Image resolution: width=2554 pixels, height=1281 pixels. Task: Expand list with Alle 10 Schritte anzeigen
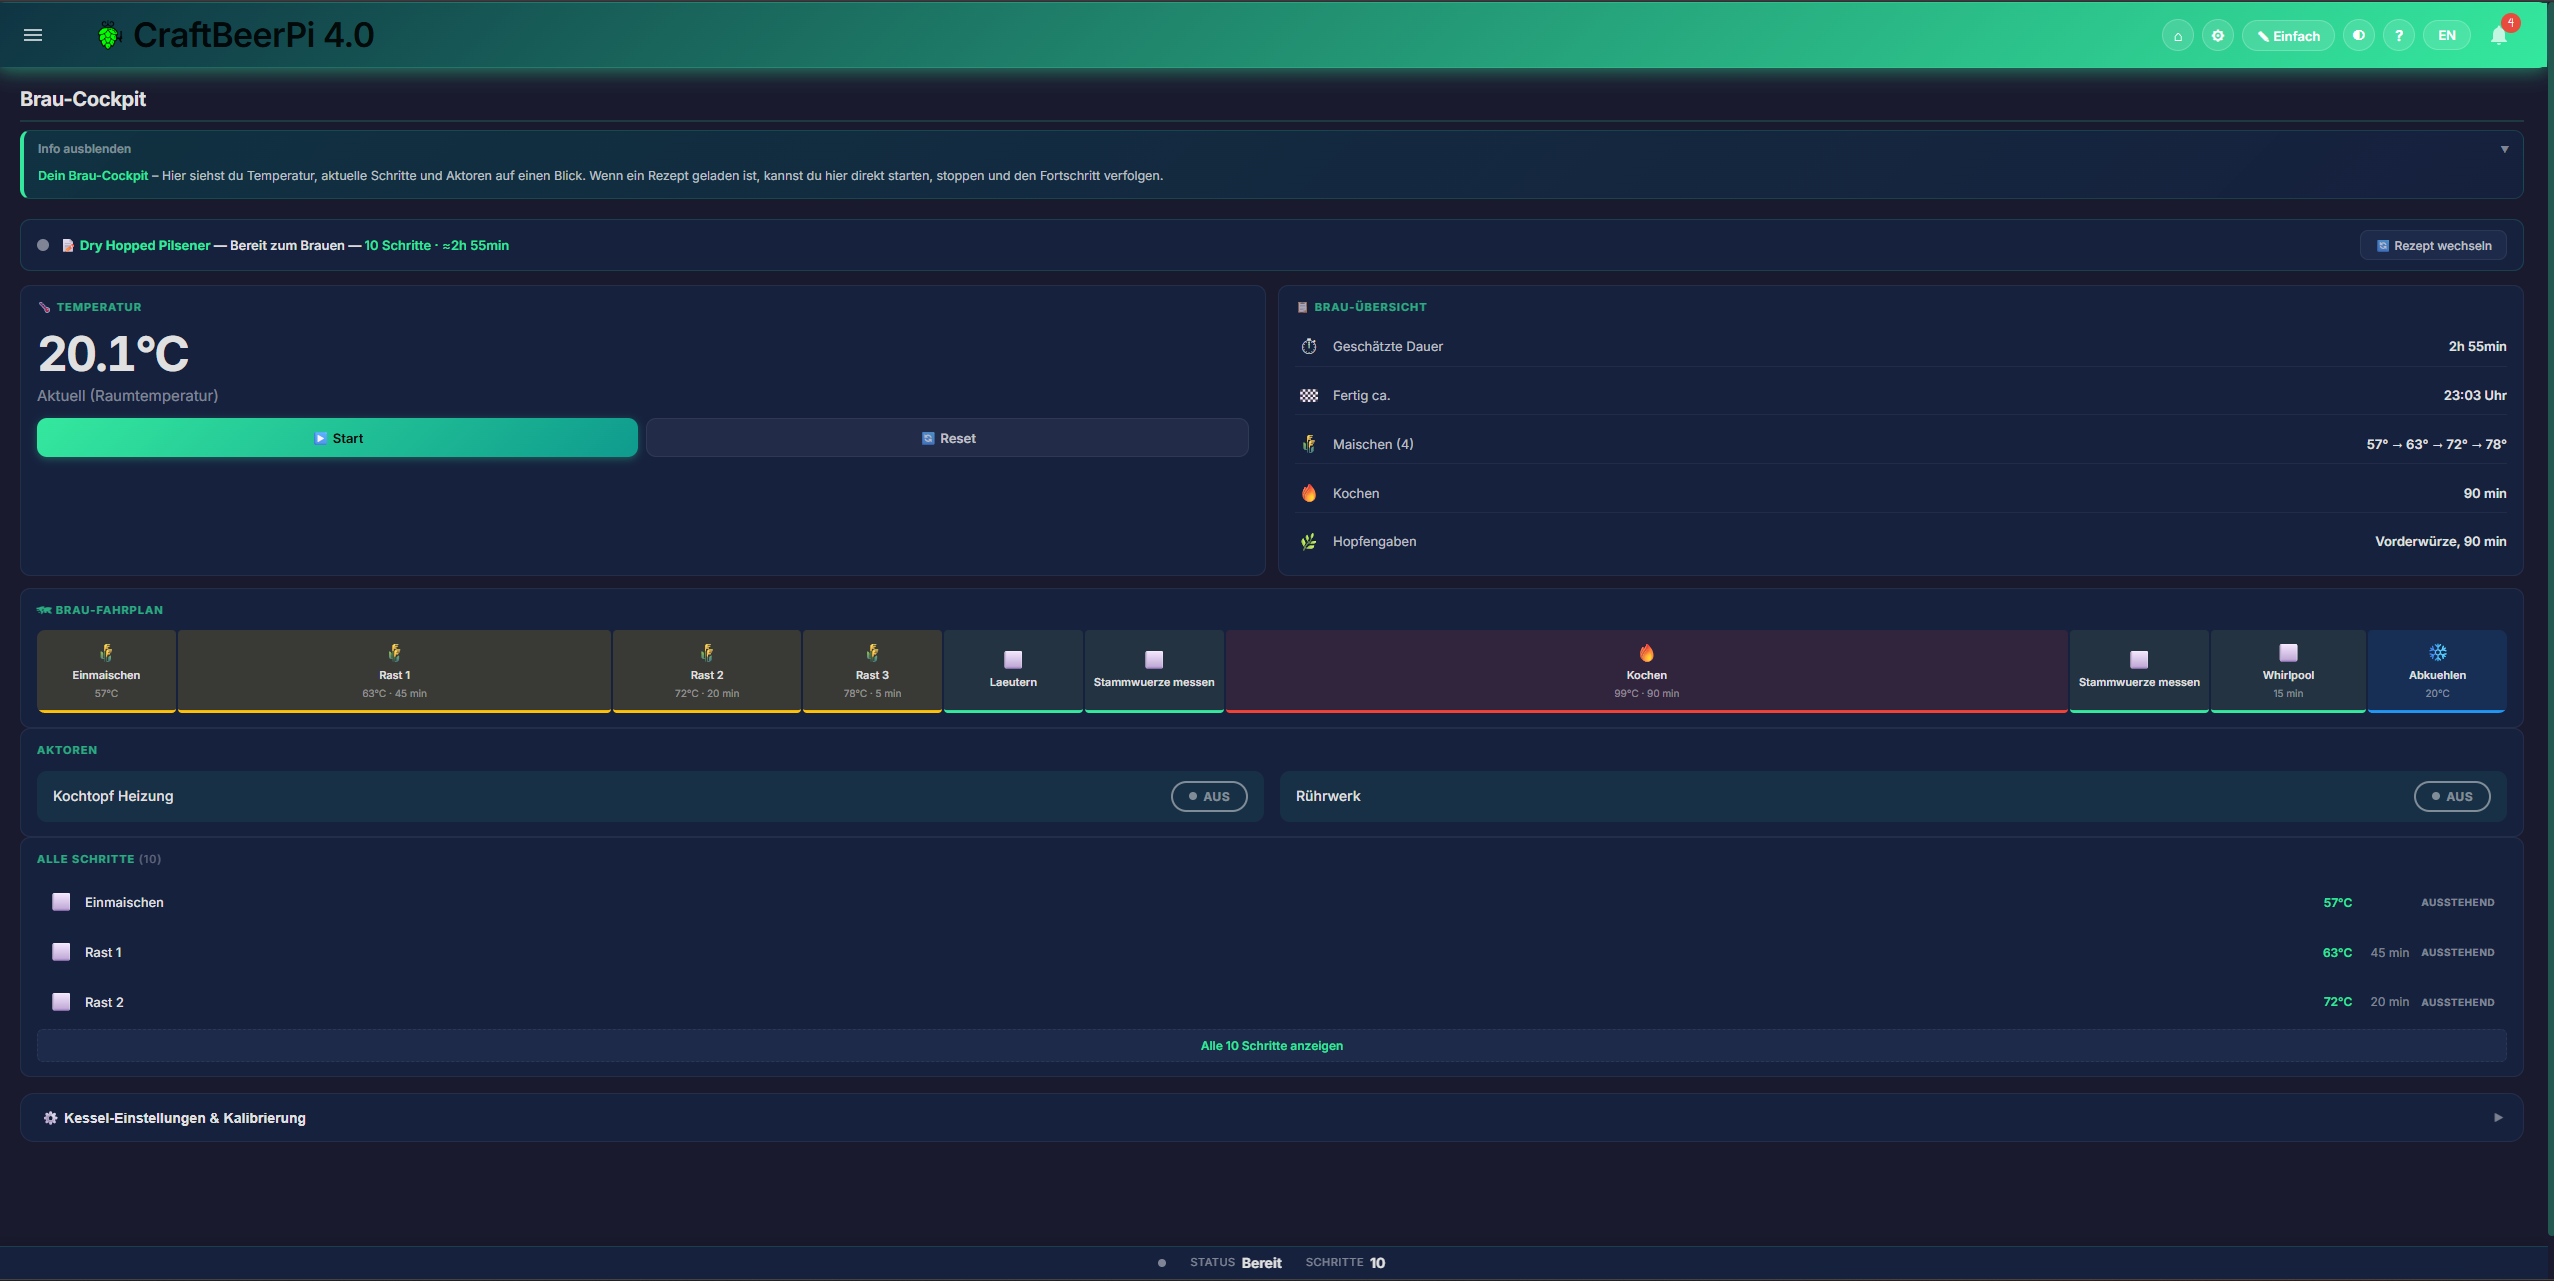click(x=1271, y=1045)
